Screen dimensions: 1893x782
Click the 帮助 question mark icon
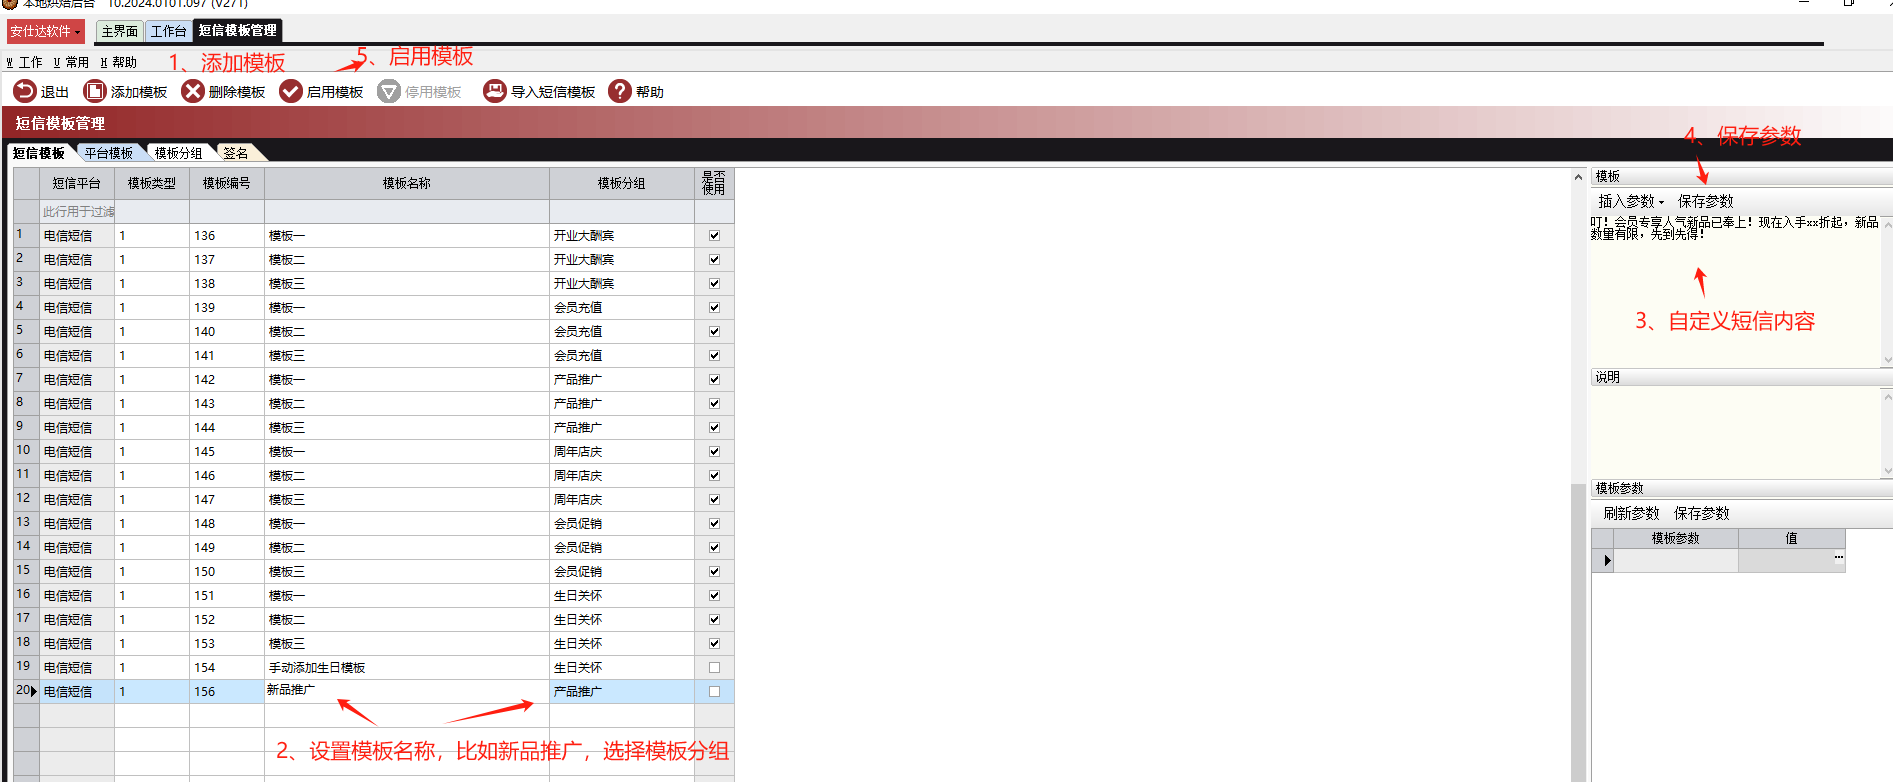click(620, 91)
